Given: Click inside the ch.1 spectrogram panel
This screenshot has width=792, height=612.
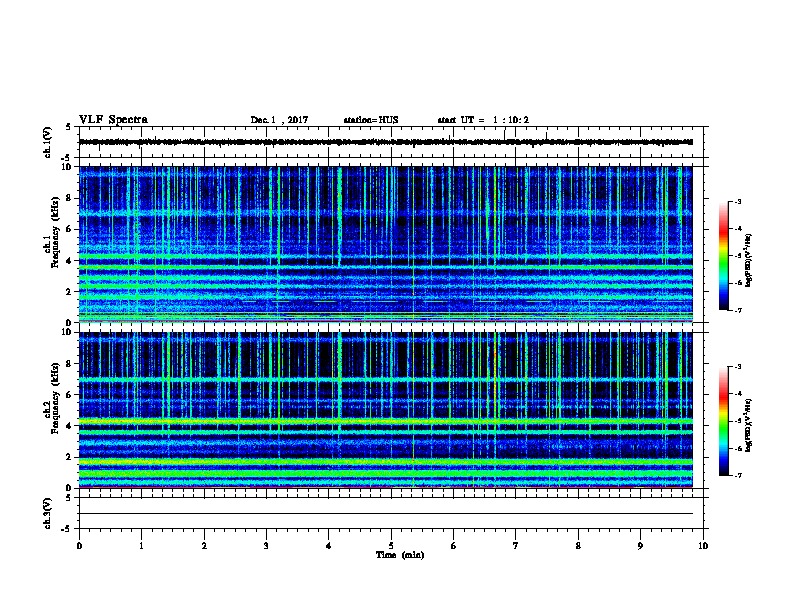Looking at the screenshot, I should 386,244.
